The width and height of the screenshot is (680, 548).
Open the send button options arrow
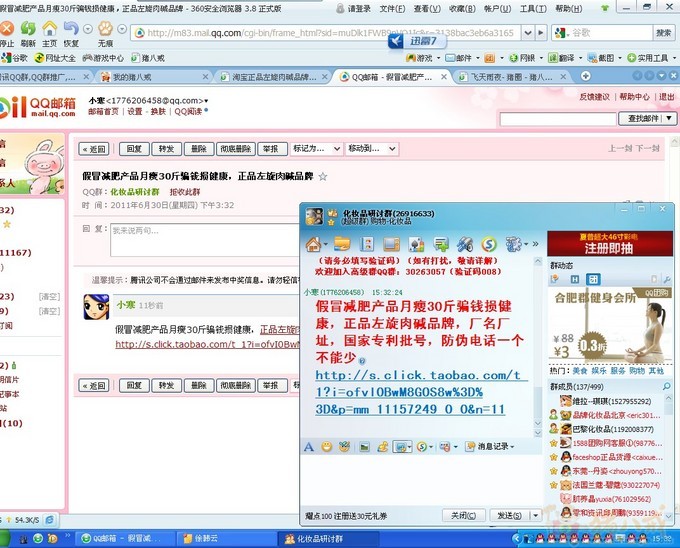click(536, 515)
